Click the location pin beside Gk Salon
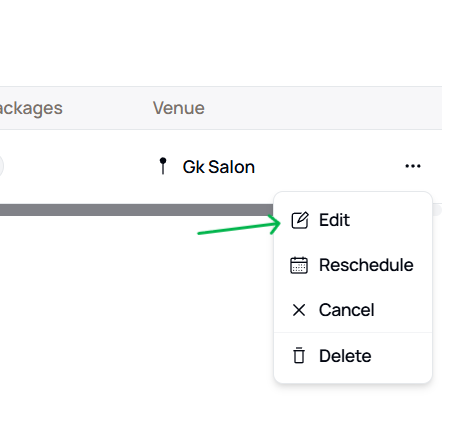Screen dimensions: 458x447 pos(163,166)
